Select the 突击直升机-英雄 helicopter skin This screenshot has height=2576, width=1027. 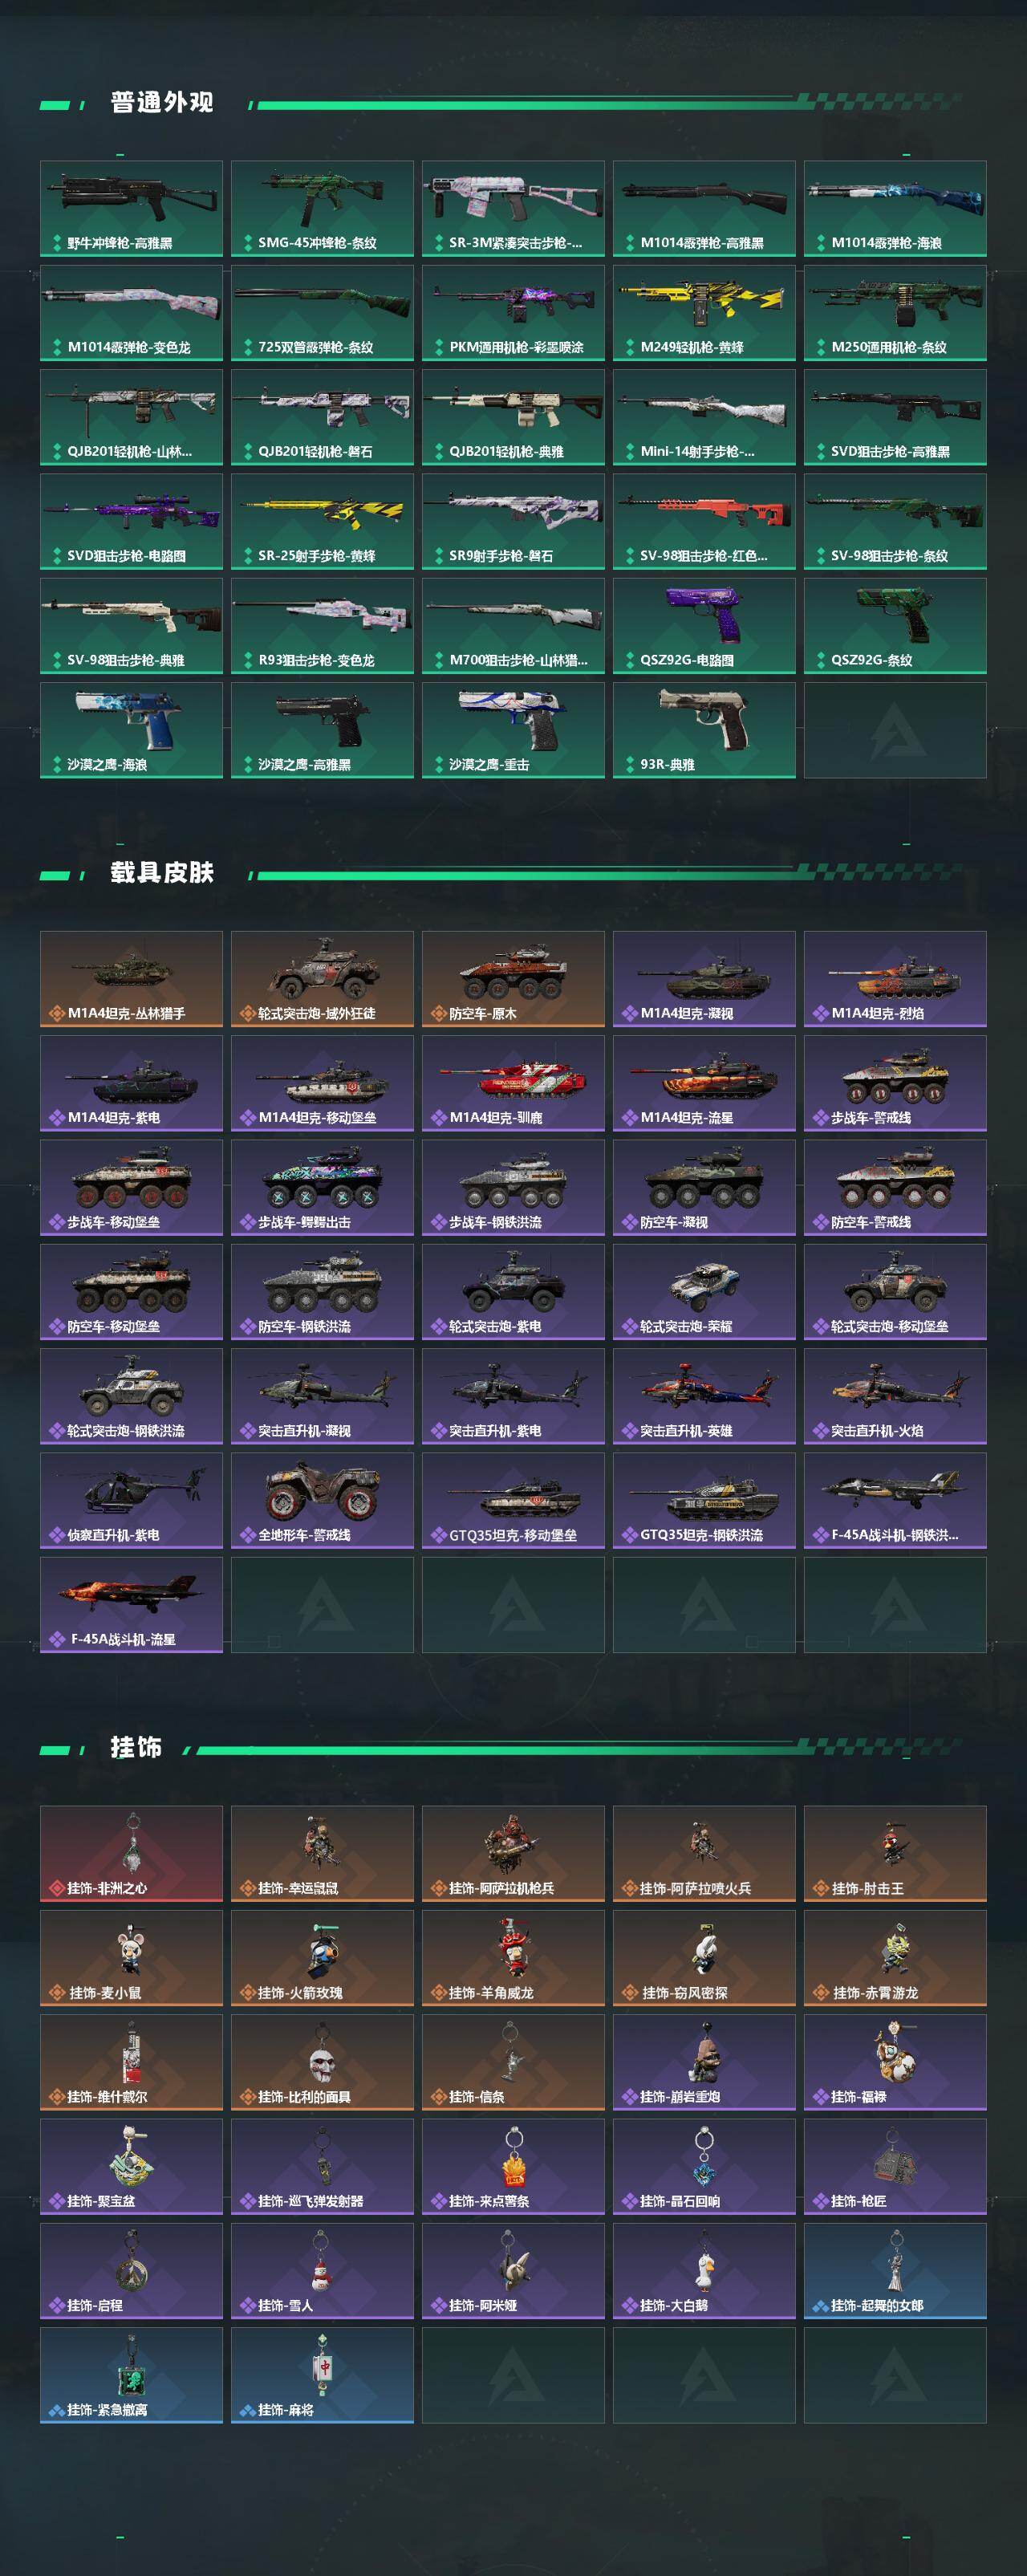[x=704, y=1396]
